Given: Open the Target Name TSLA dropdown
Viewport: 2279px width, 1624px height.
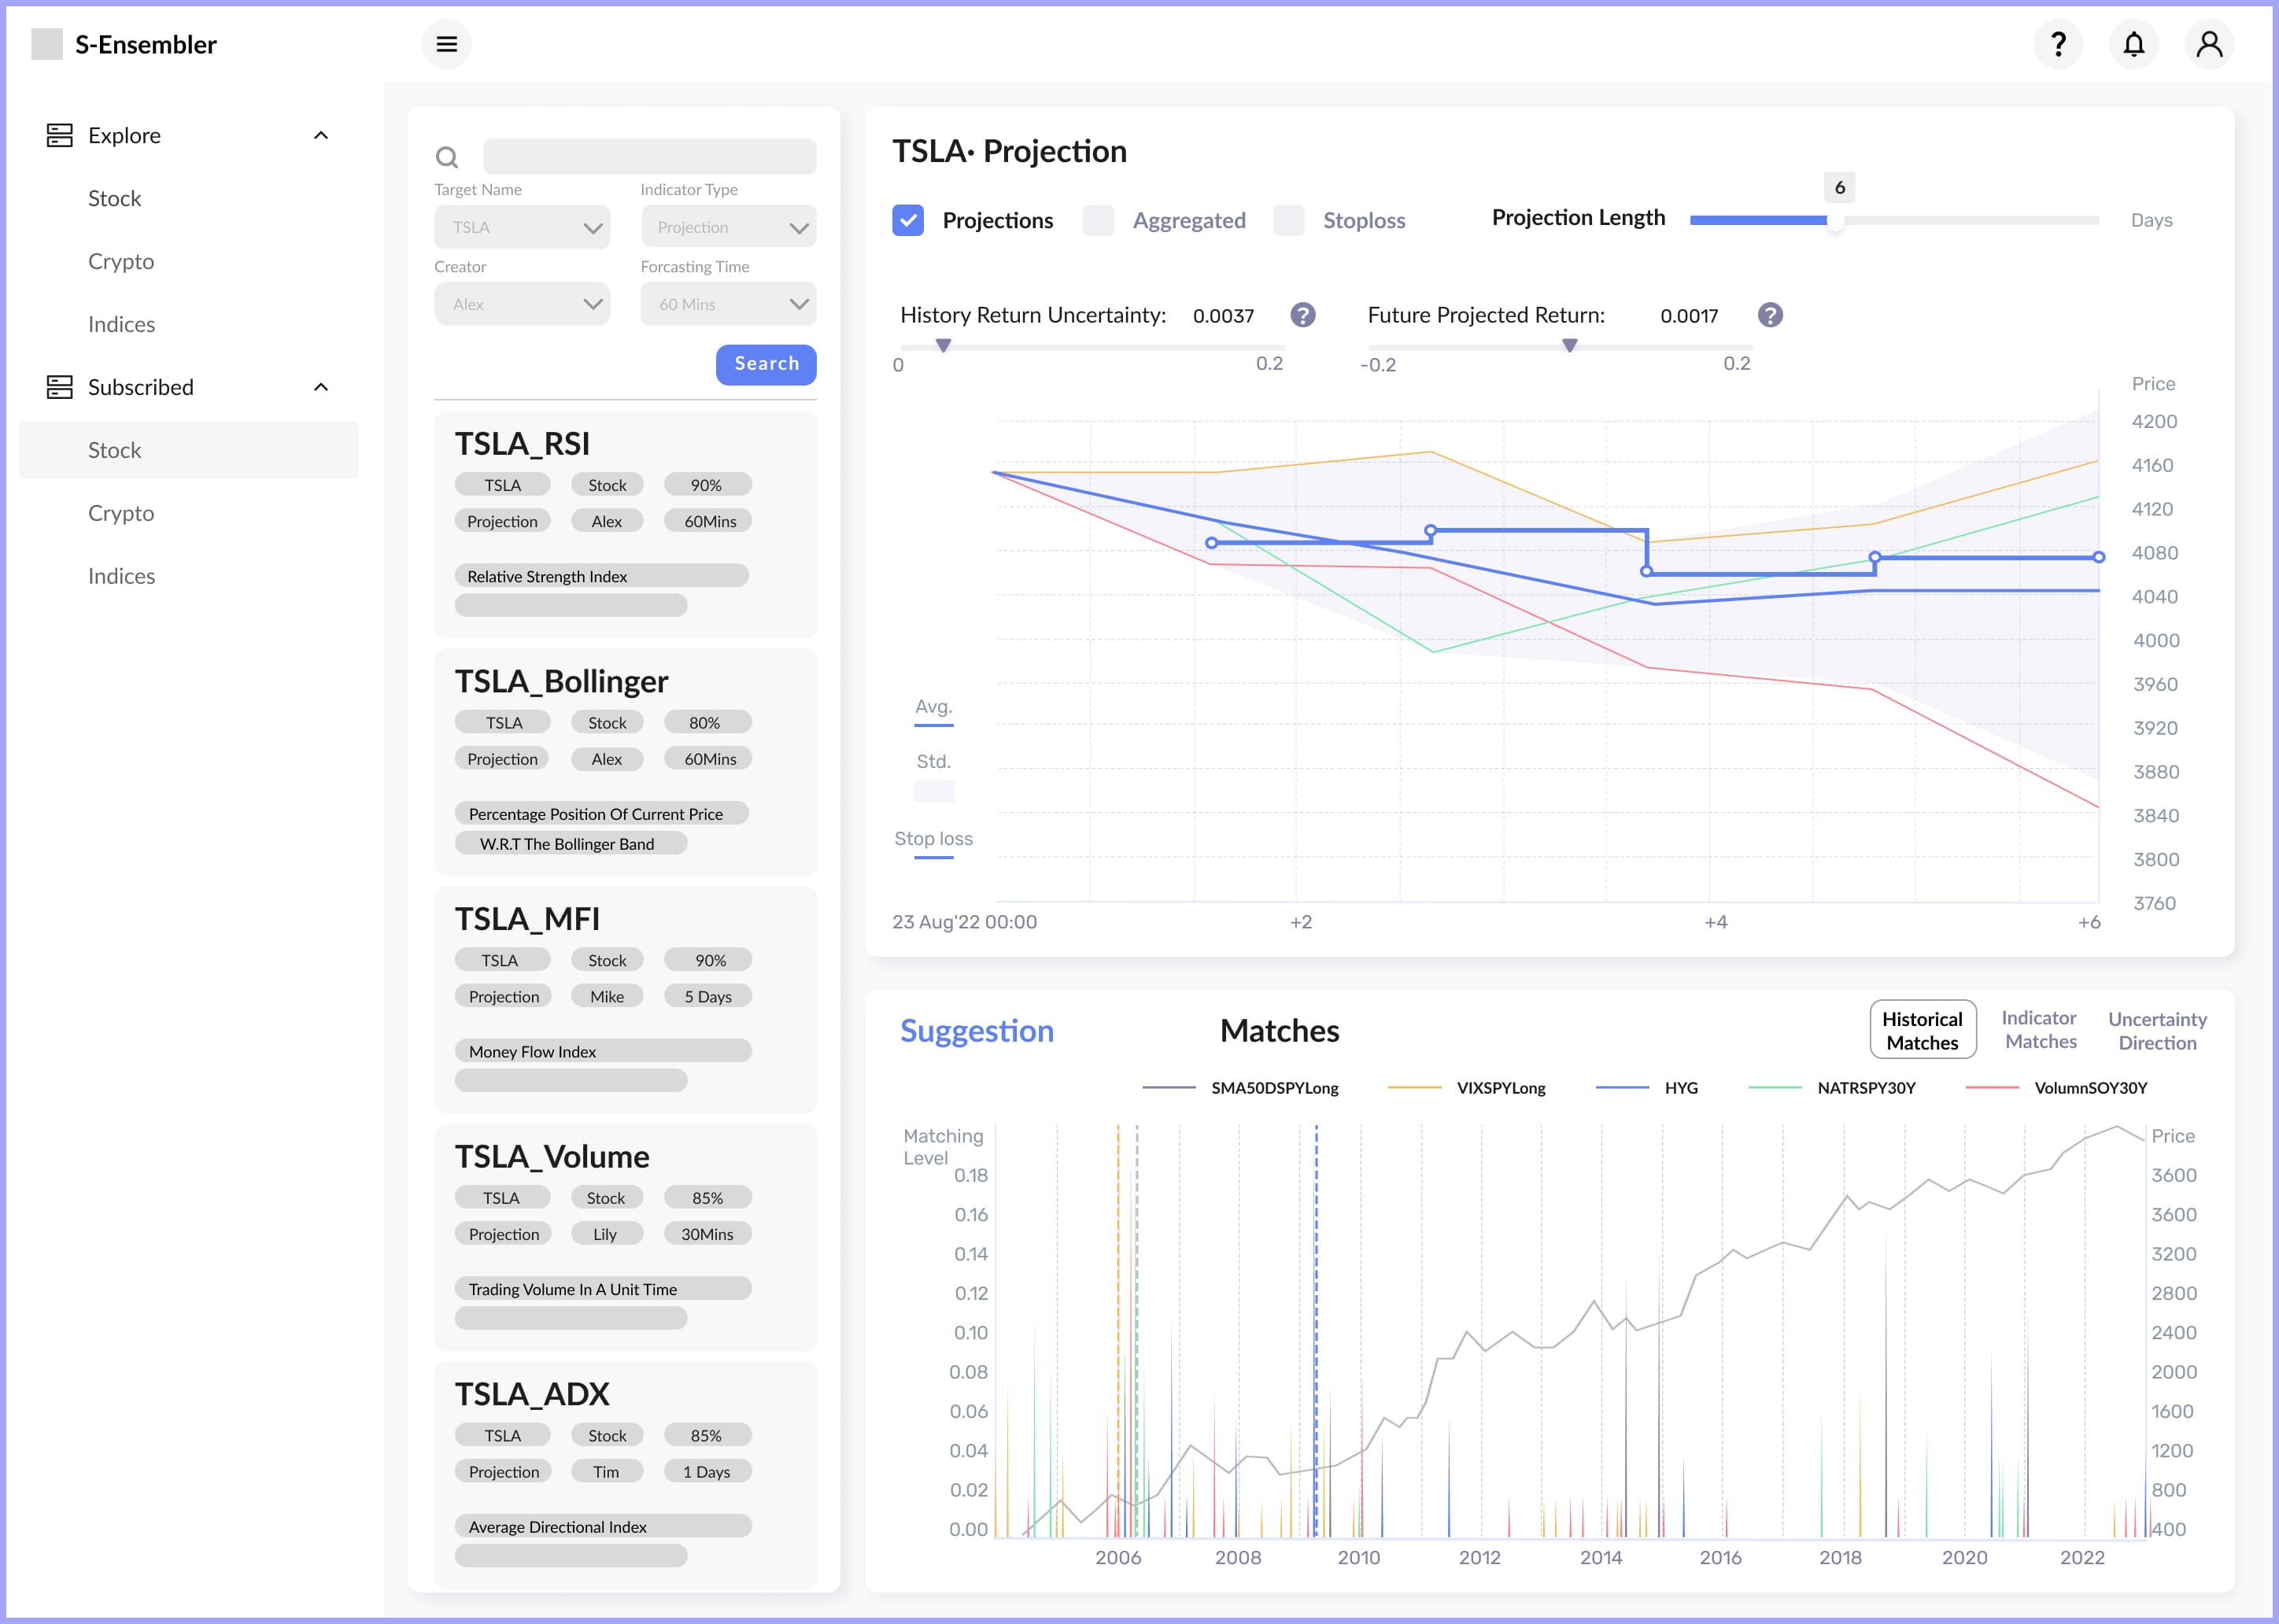Looking at the screenshot, I should (x=522, y=227).
